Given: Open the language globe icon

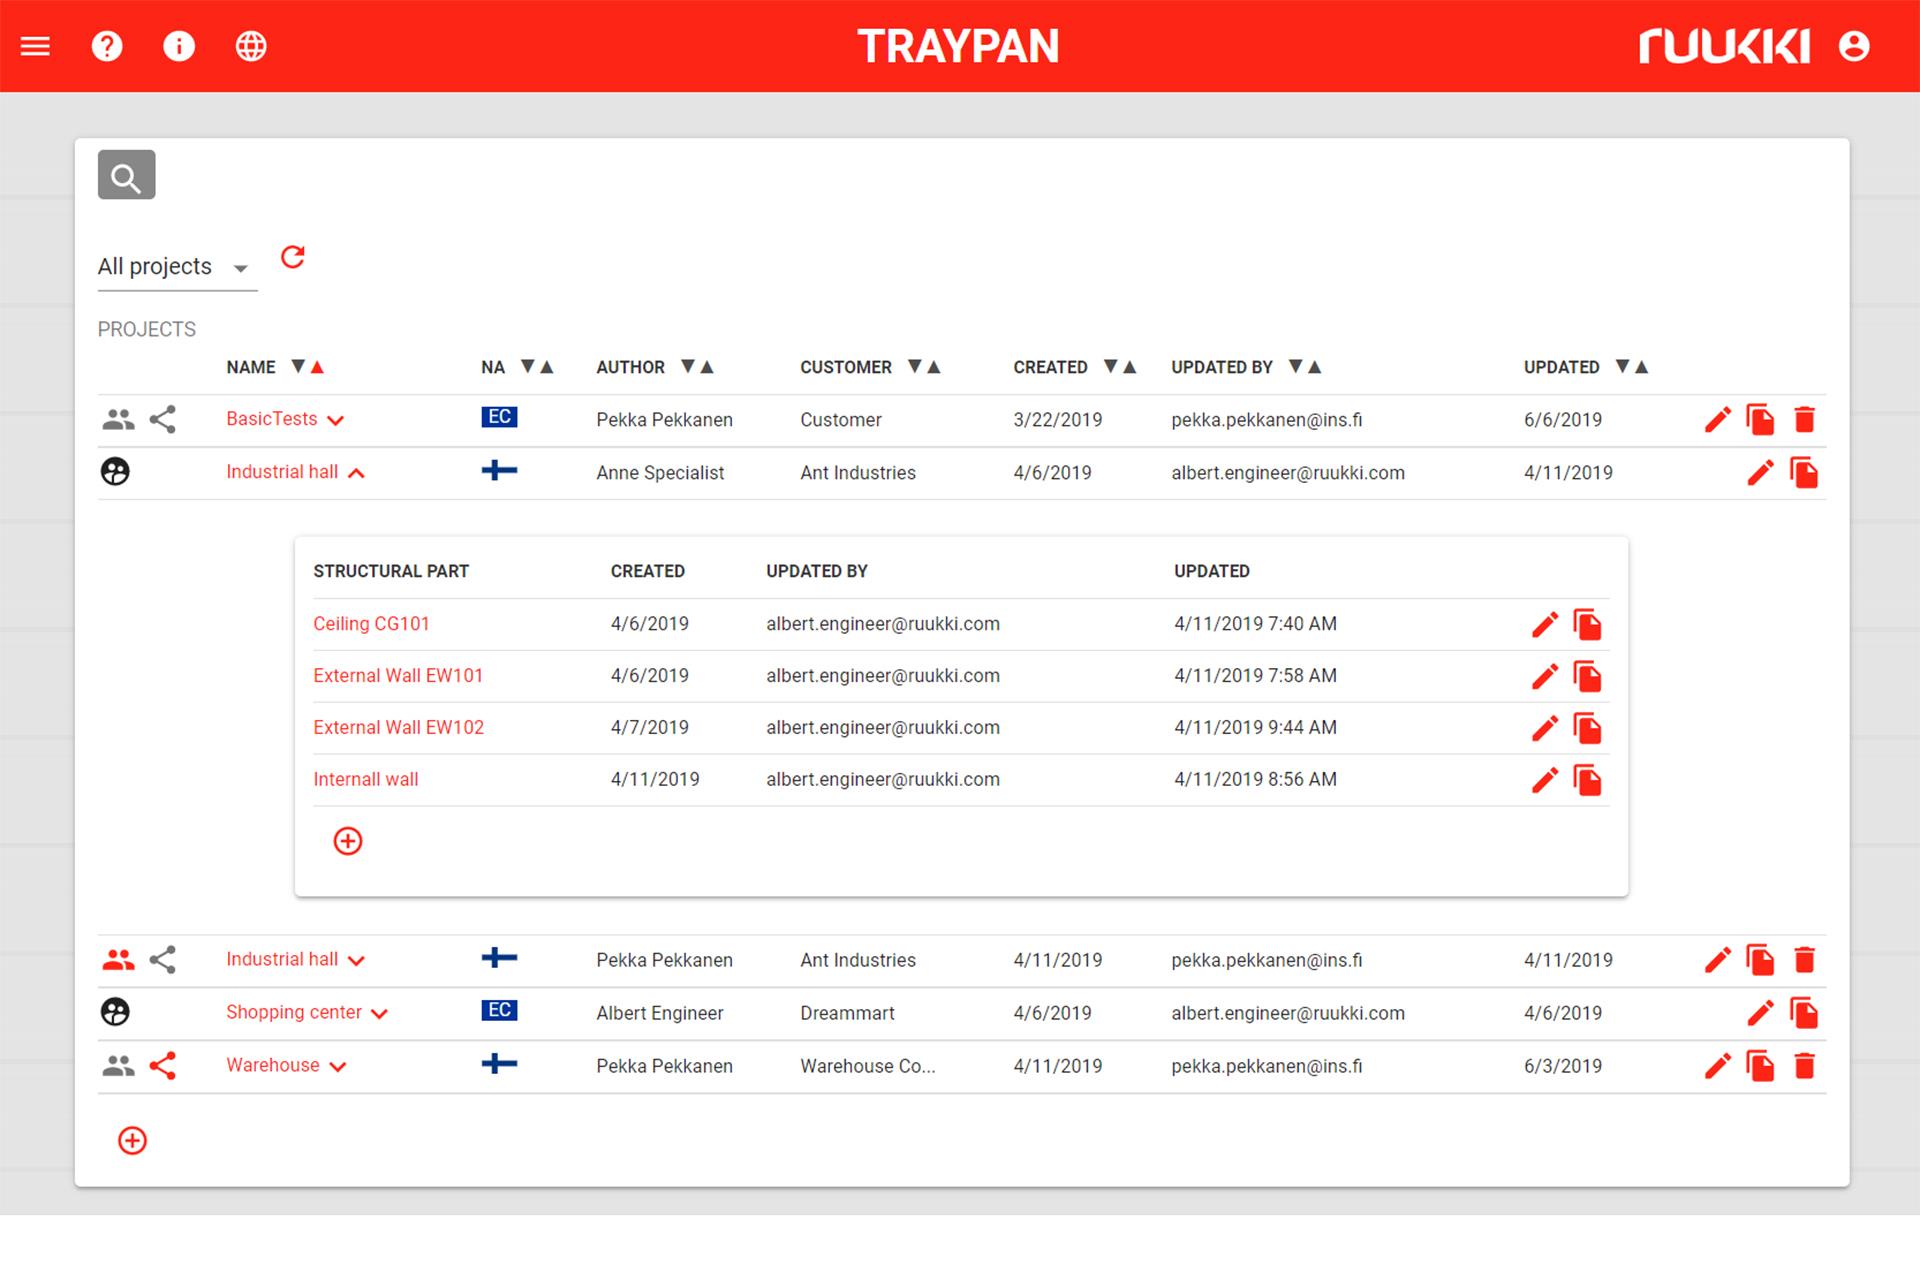Looking at the screenshot, I should (x=251, y=46).
